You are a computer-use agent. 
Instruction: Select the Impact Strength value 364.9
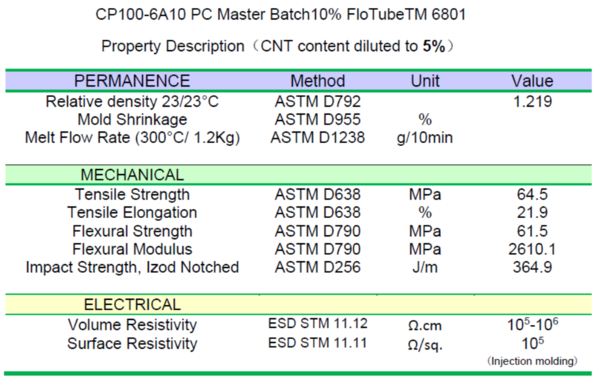click(x=532, y=267)
